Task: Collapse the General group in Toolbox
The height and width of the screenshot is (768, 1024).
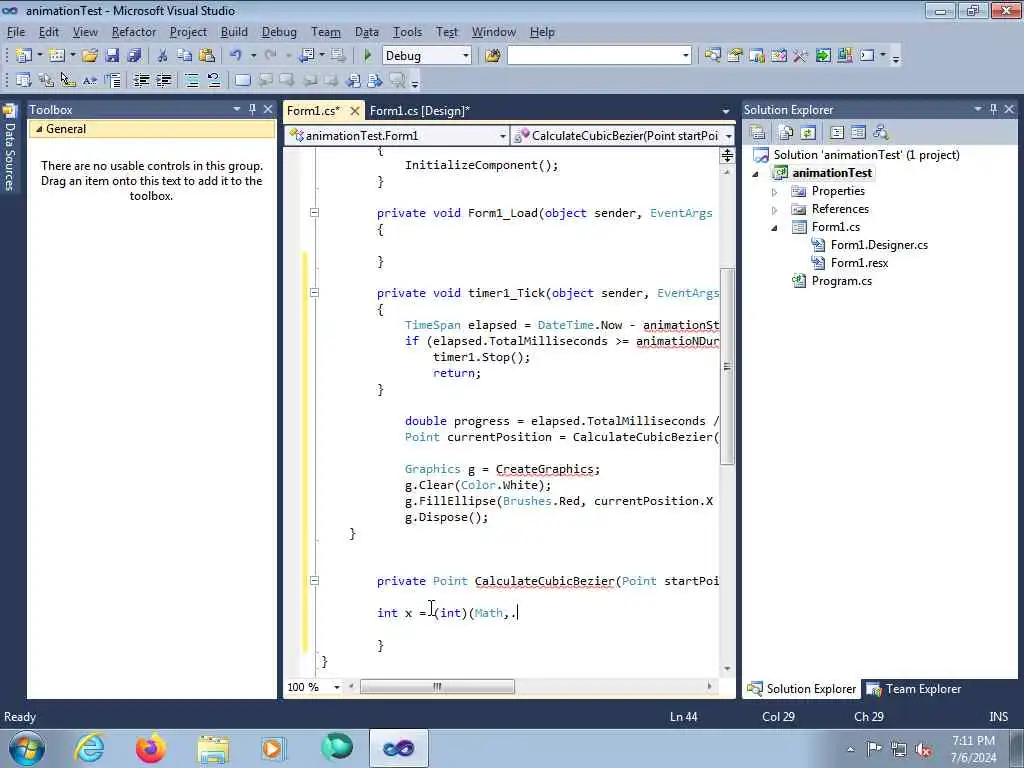Action: coord(39,129)
